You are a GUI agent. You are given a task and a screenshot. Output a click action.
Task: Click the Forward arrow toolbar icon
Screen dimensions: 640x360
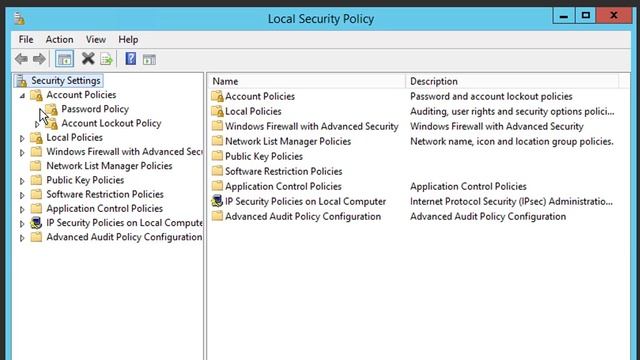click(39, 59)
